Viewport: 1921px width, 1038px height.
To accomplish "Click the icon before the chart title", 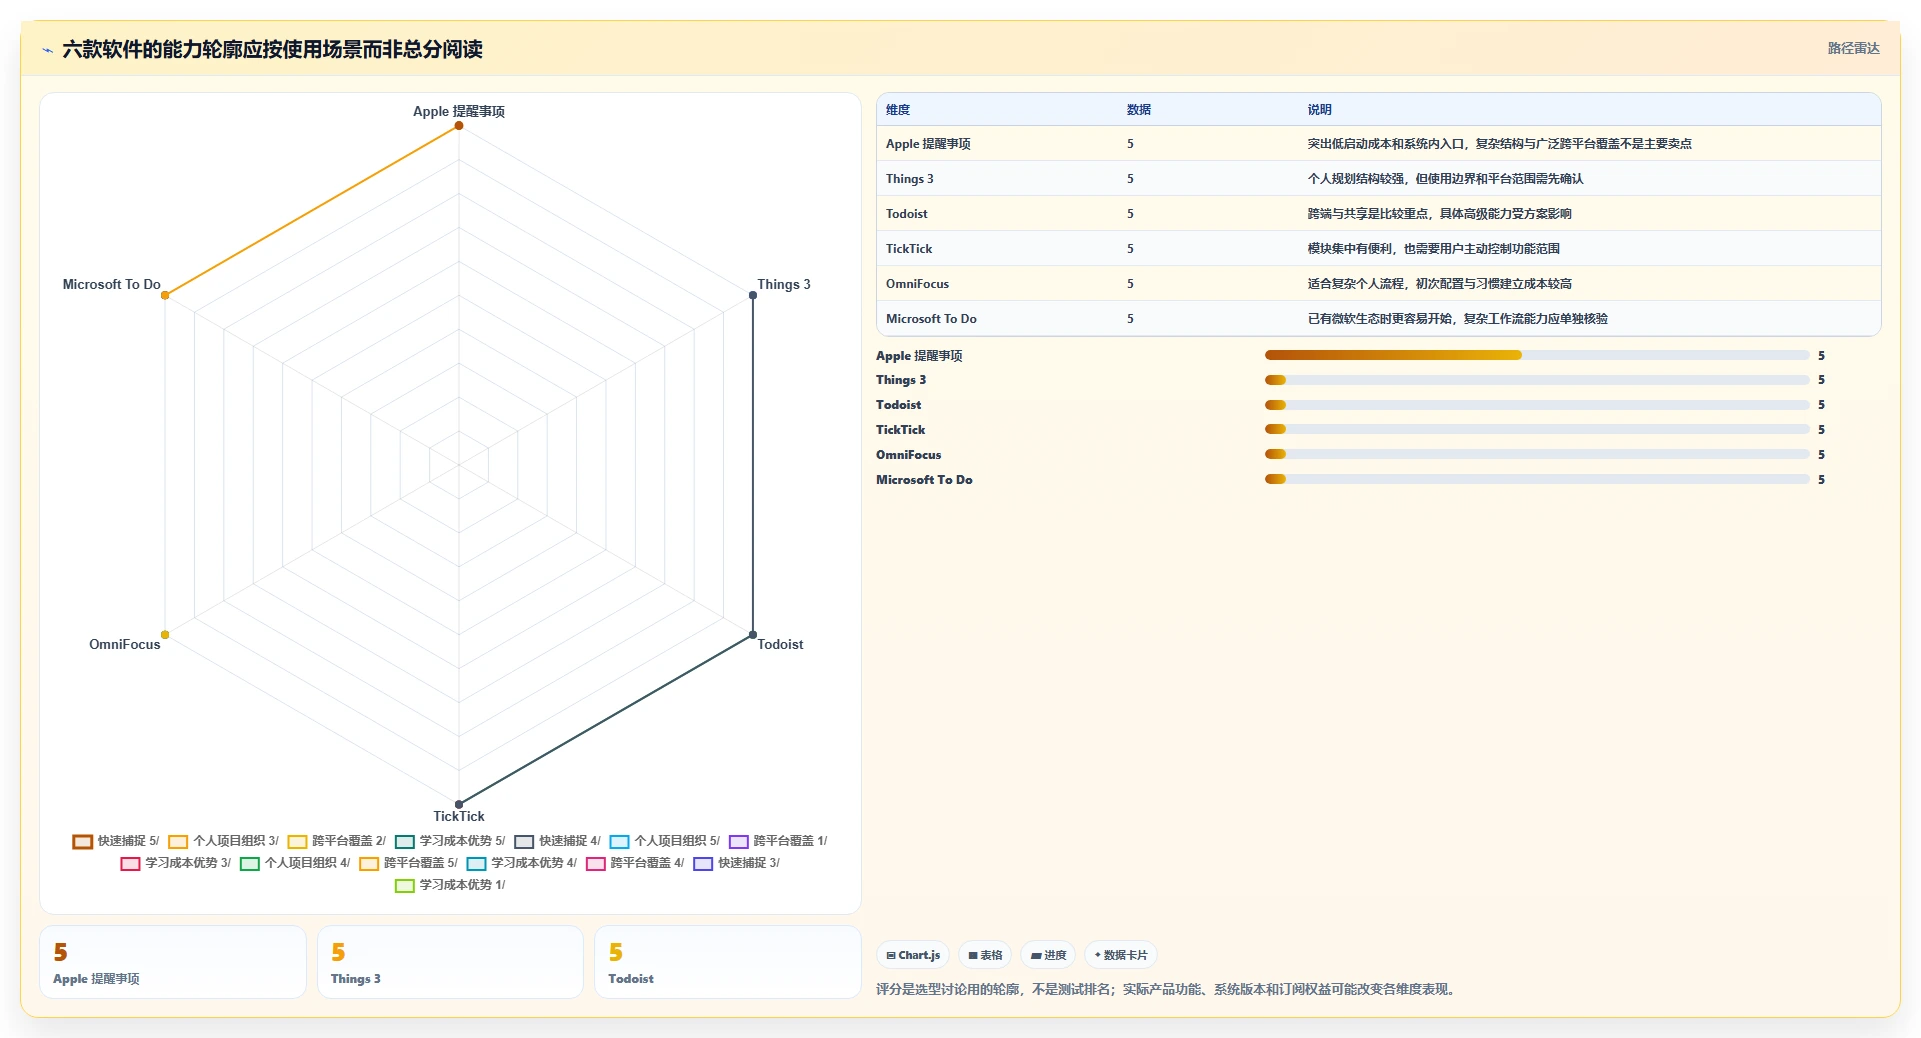I will pyautogui.click(x=47, y=50).
